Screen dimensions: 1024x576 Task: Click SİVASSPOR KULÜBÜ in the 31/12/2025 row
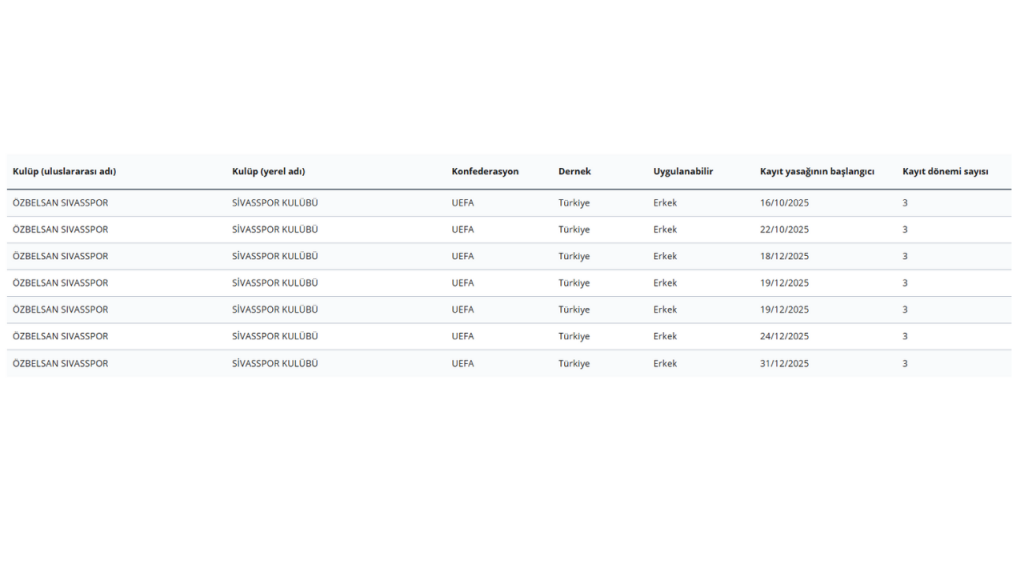tap(275, 364)
